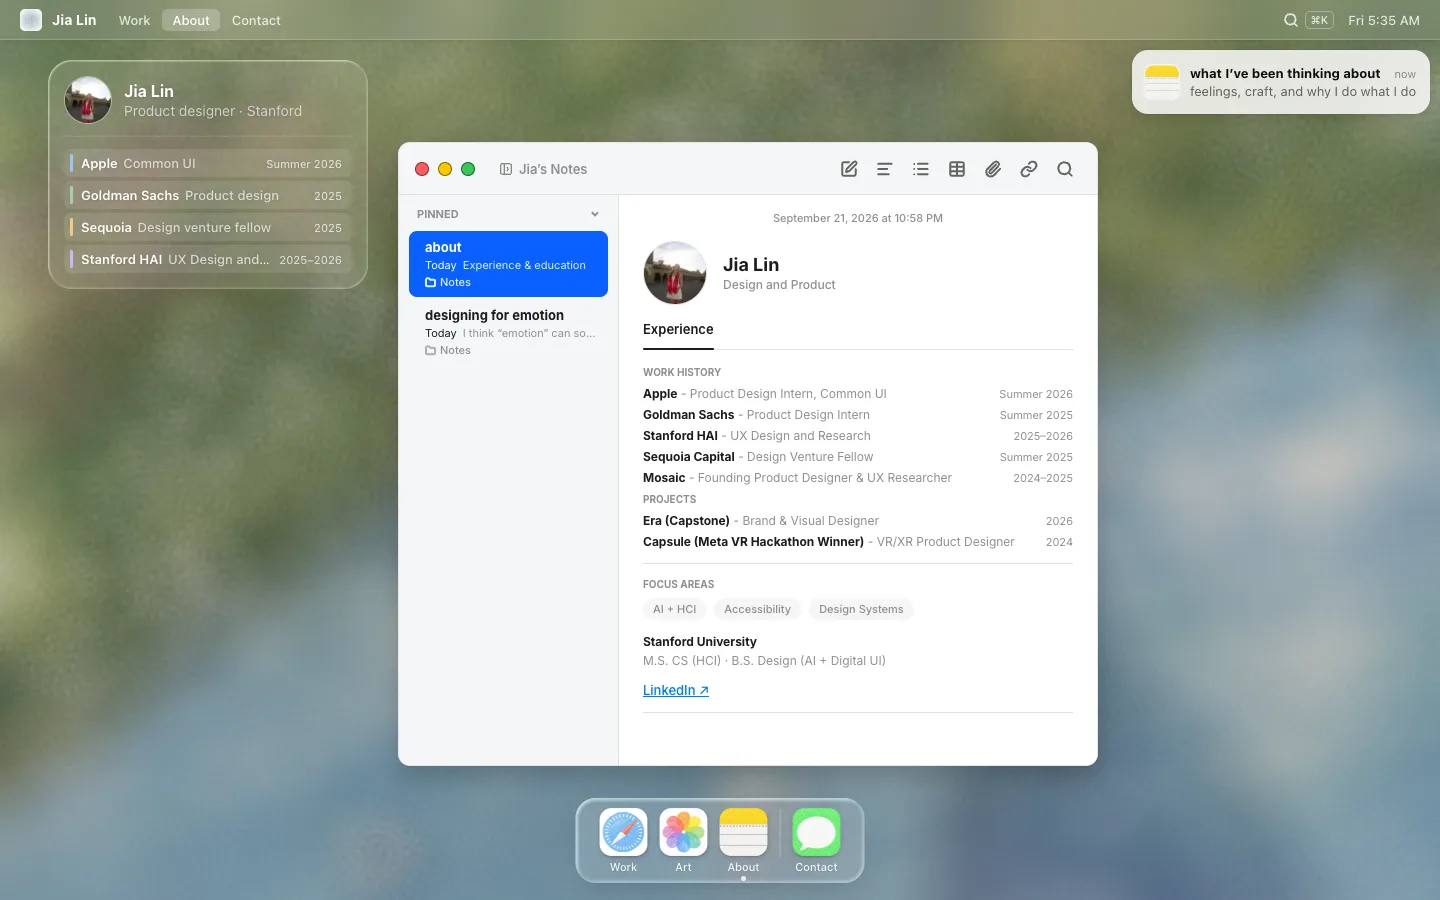Image resolution: width=1440 pixels, height=900 pixels.
Task: Click the Sequoia Capital Design Venture Fellow entry
Action: point(858,457)
